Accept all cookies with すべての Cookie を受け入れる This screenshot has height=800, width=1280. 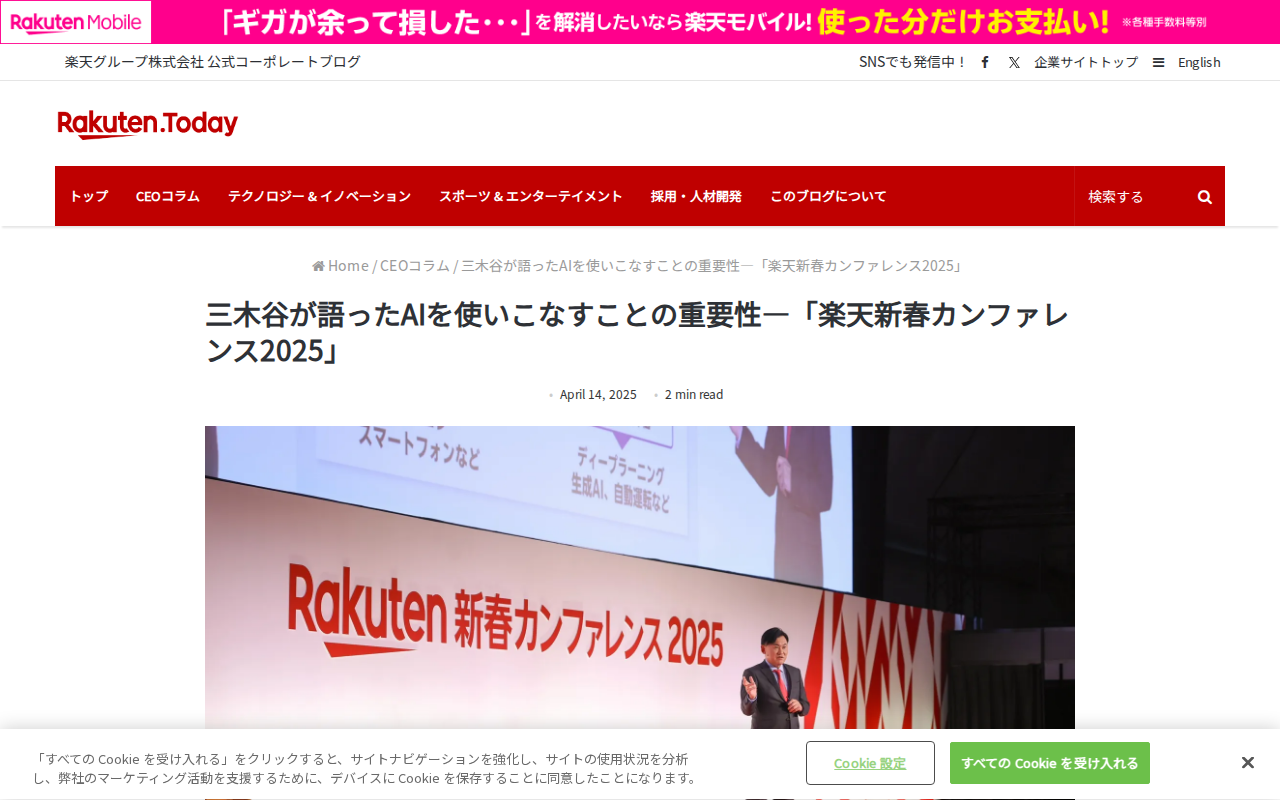coord(1050,763)
